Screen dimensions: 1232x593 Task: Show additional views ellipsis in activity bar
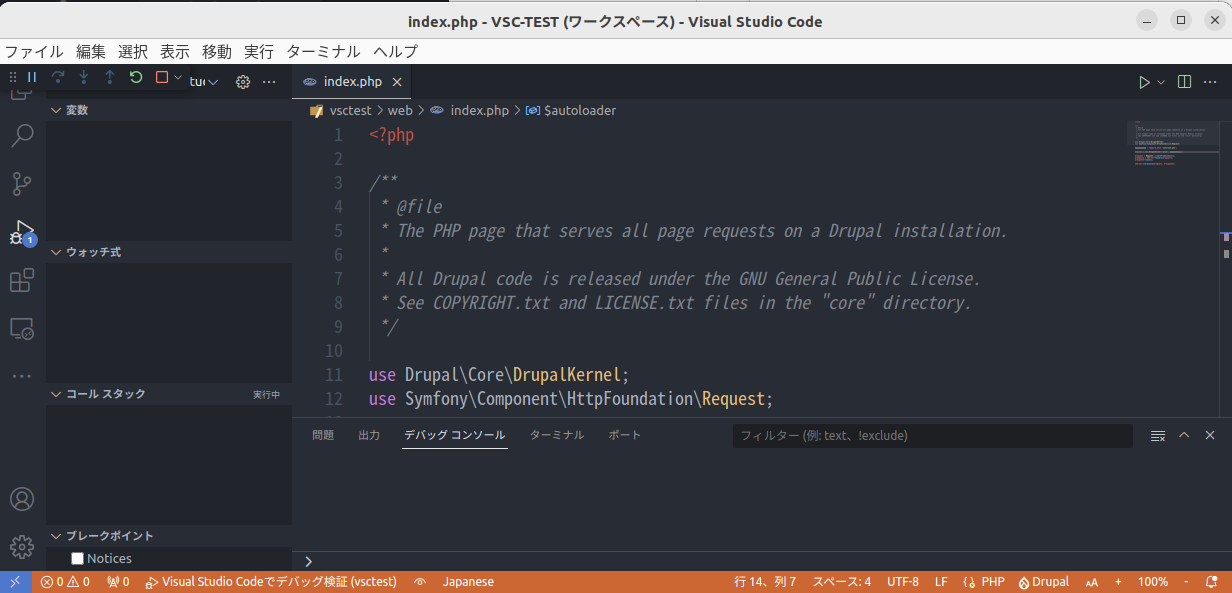tap(22, 376)
